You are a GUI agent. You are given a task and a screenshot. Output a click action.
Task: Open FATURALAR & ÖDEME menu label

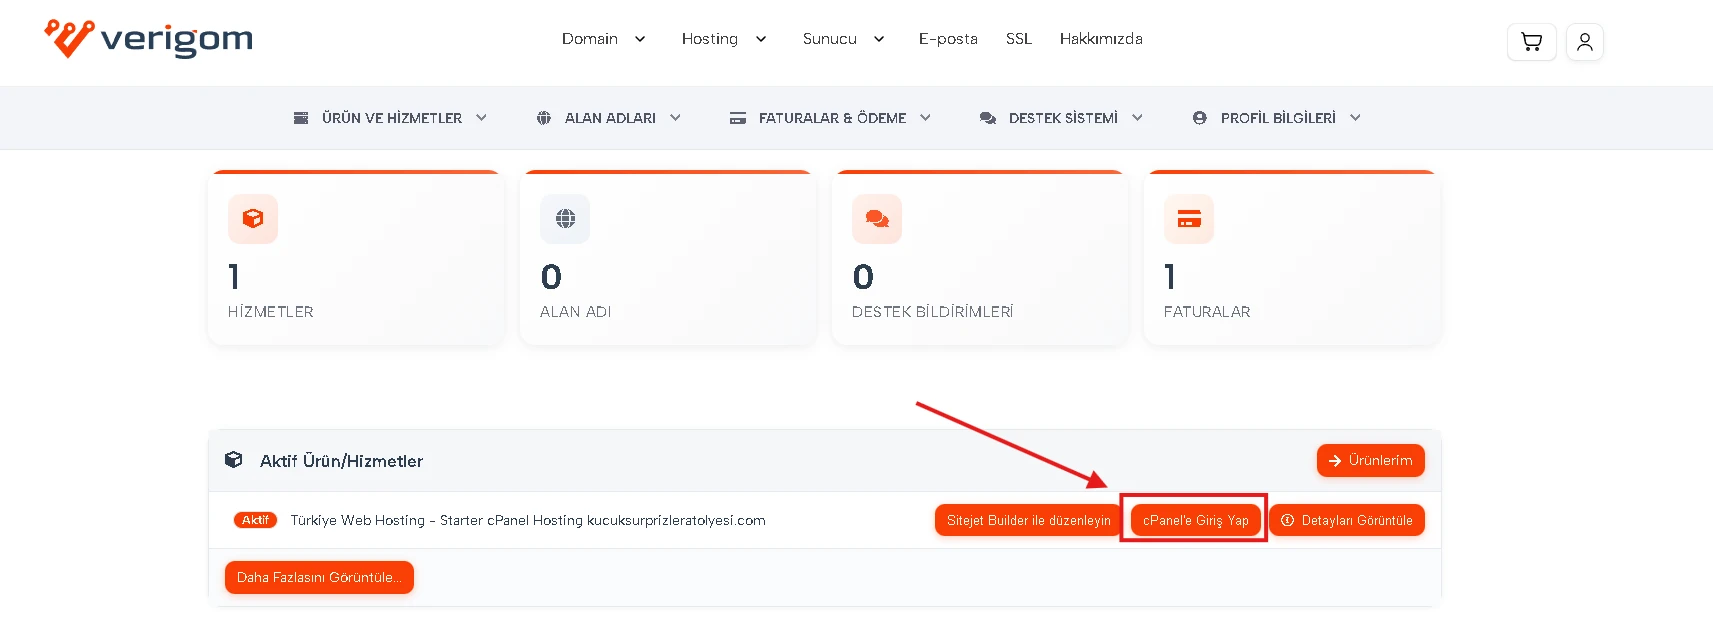(832, 118)
